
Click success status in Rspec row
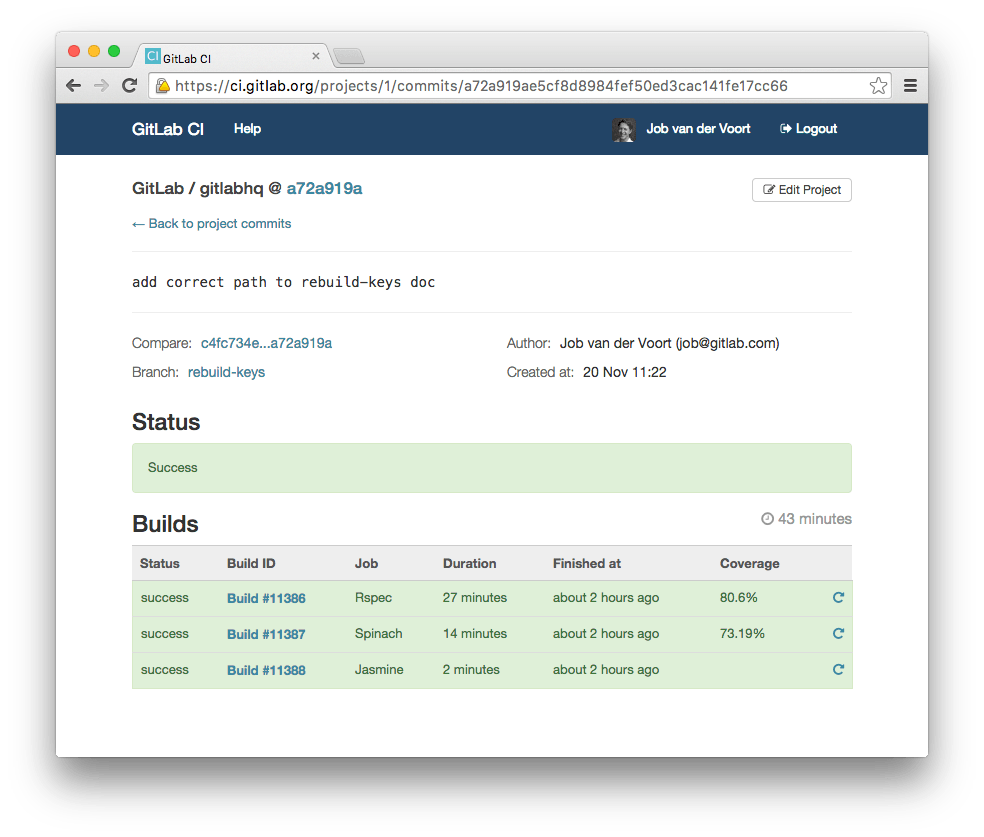coord(164,597)
